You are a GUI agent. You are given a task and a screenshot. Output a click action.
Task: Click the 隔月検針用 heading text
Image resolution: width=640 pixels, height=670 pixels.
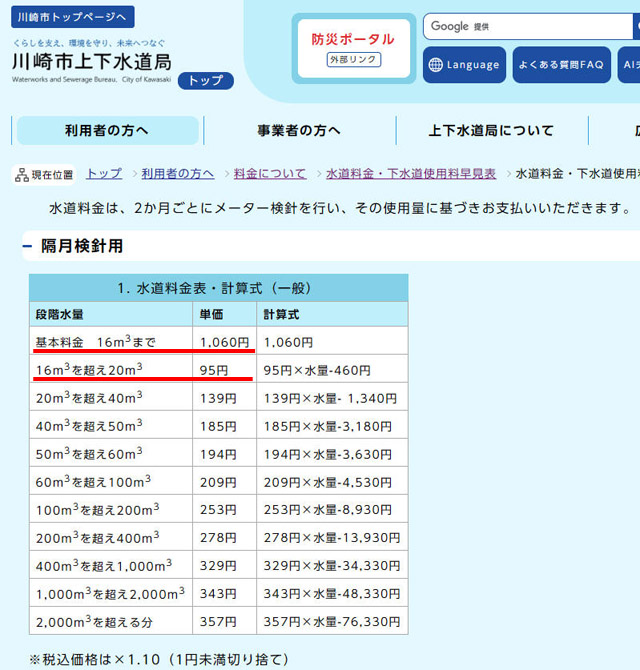point(82,246)
